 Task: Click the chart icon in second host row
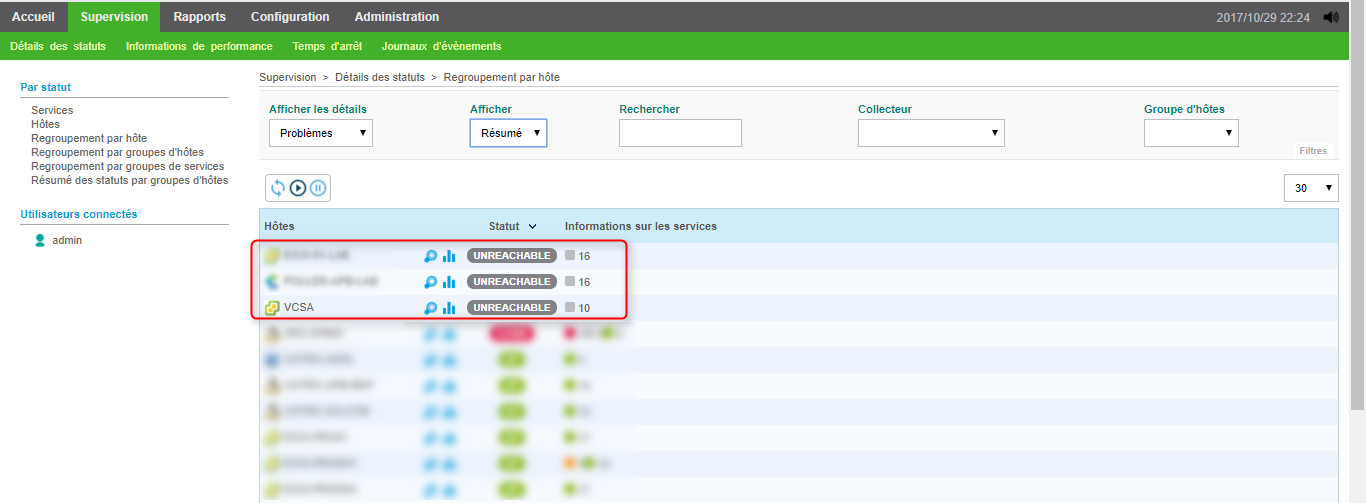pos(449,282)
